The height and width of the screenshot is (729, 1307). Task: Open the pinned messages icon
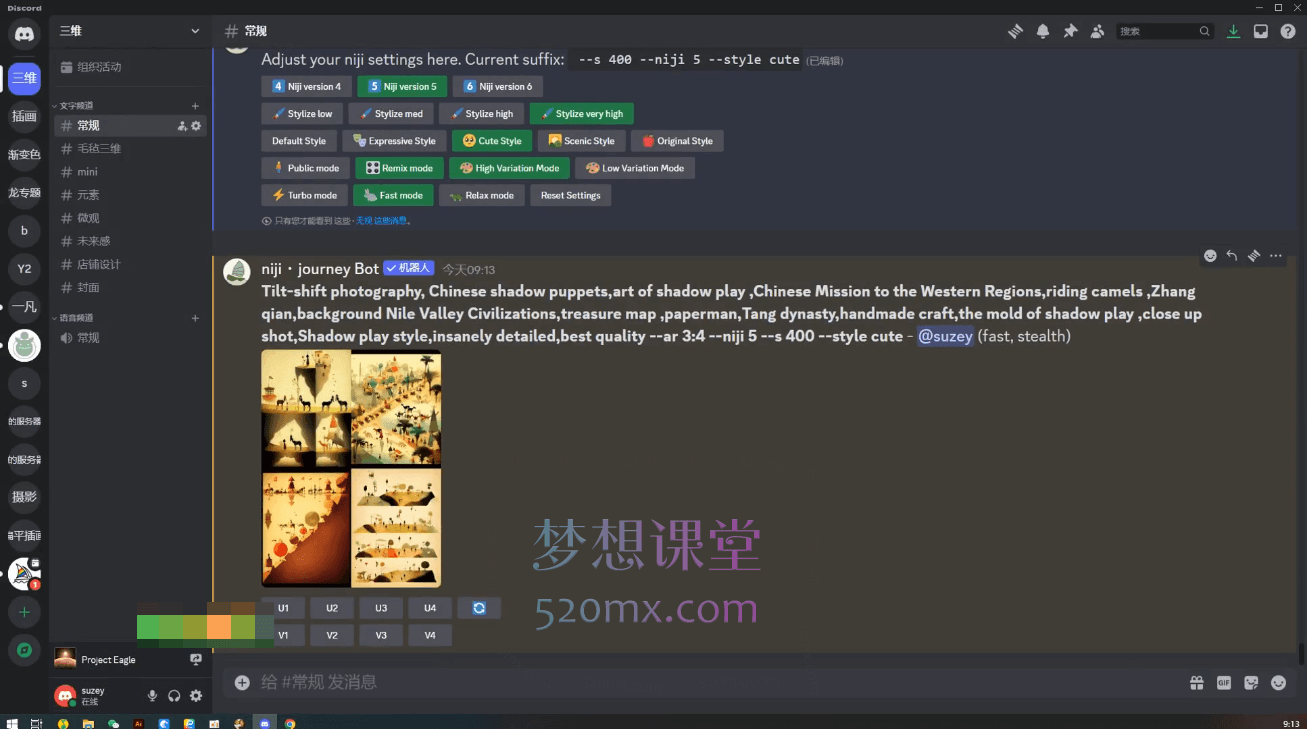pyautogui.click(x=1070, y=31)
